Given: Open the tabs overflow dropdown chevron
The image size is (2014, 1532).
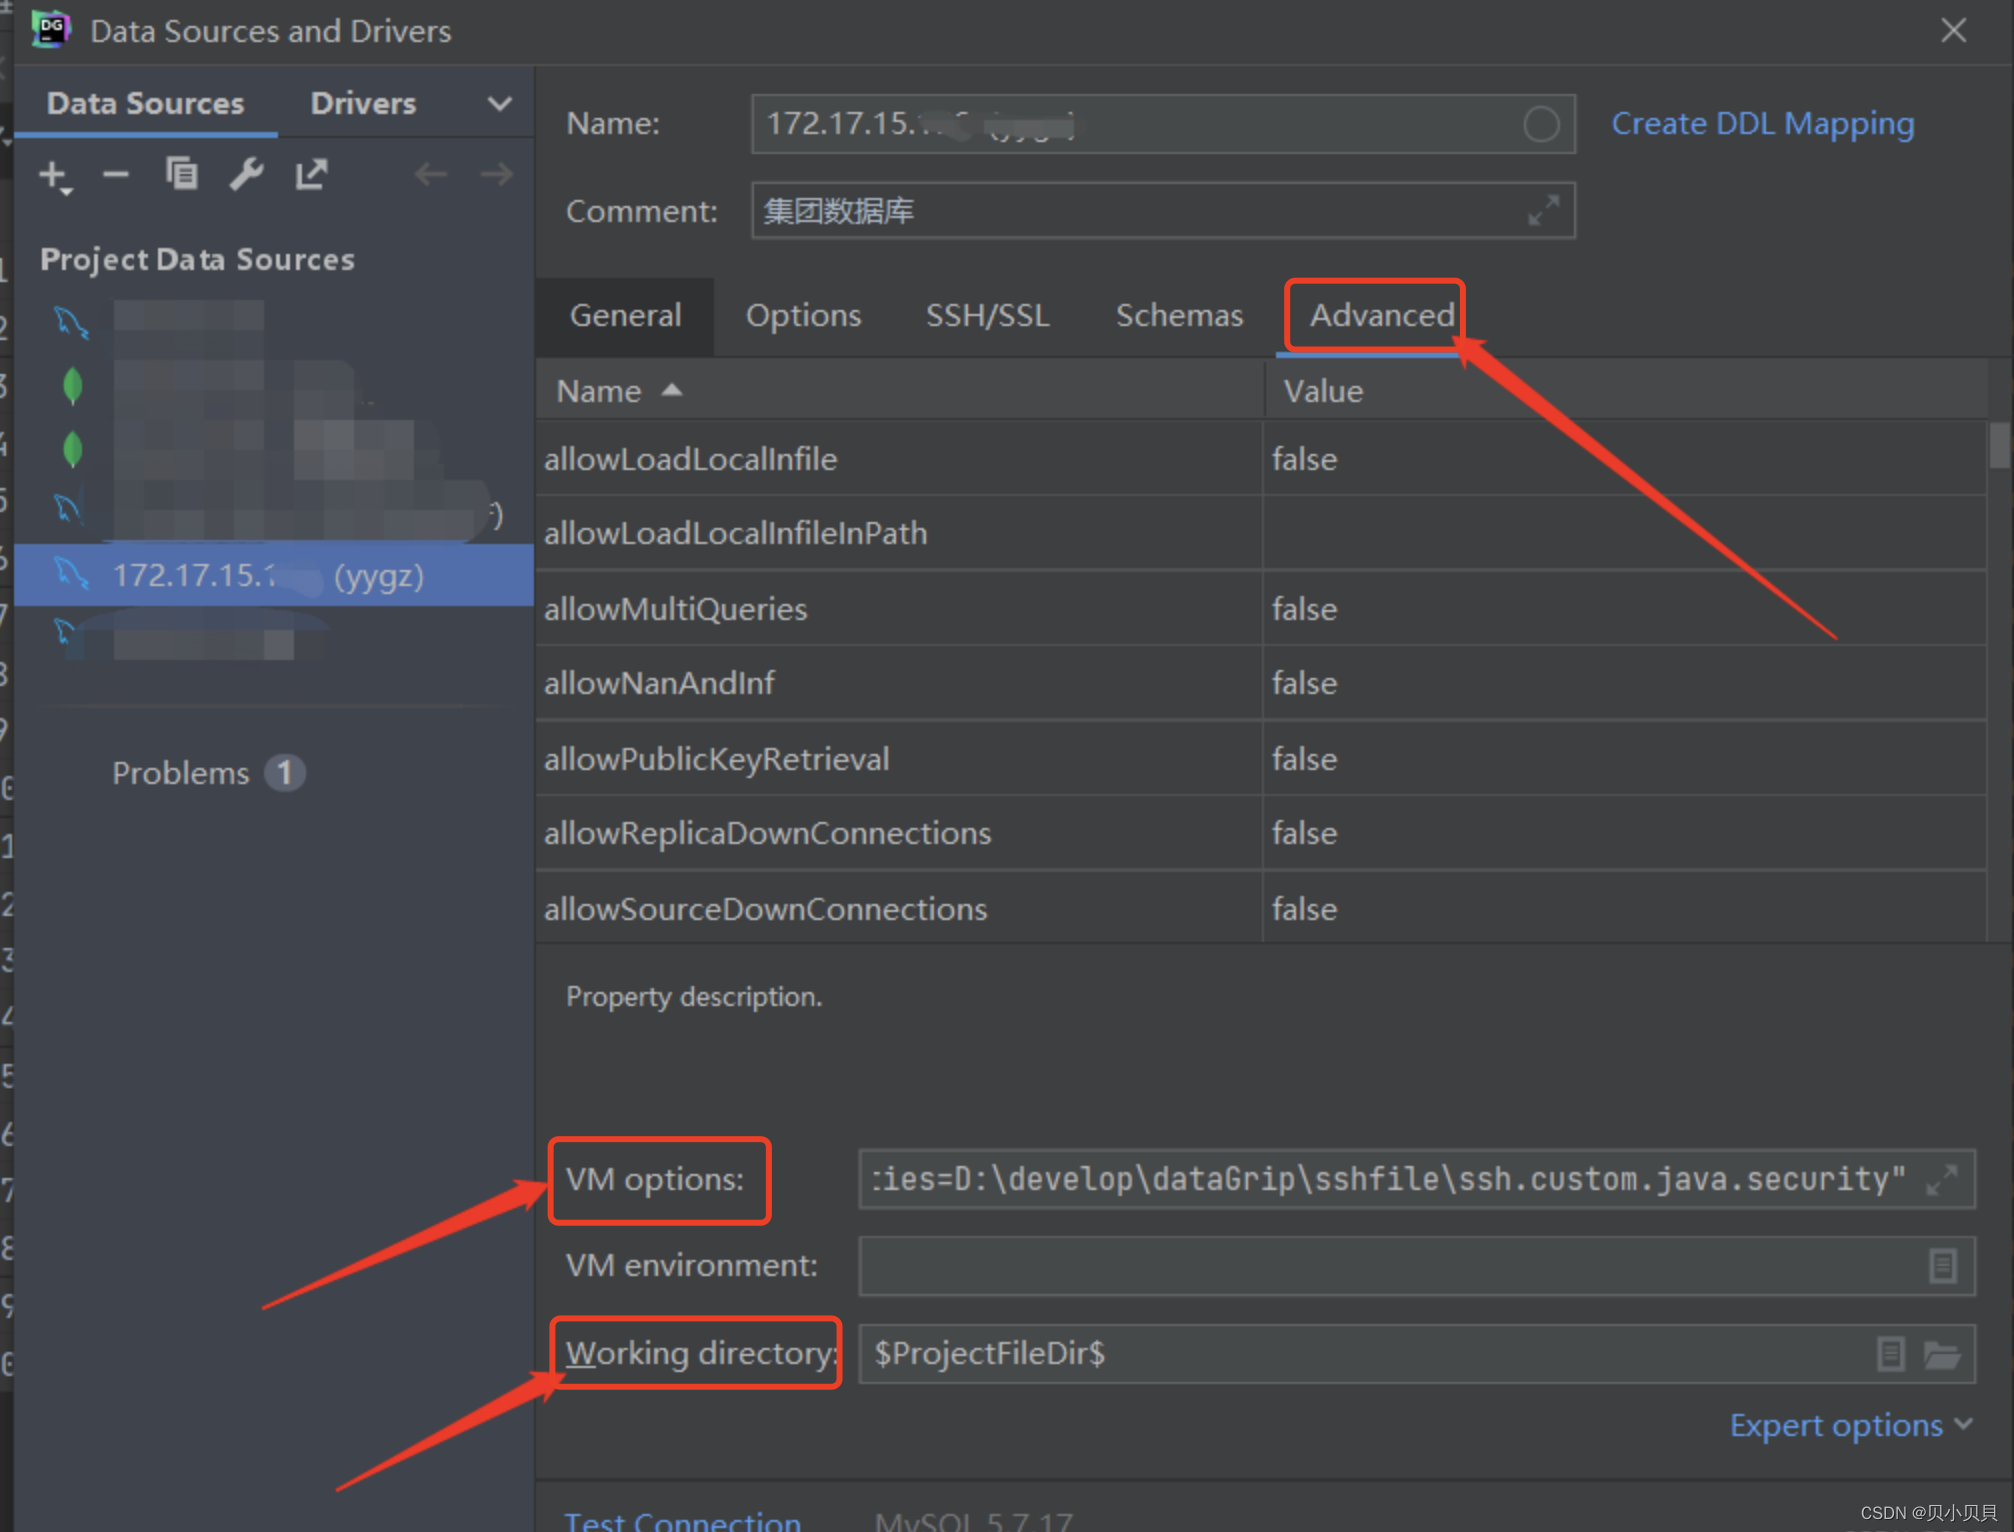Looking at the screenshot, I should point(499,104).
